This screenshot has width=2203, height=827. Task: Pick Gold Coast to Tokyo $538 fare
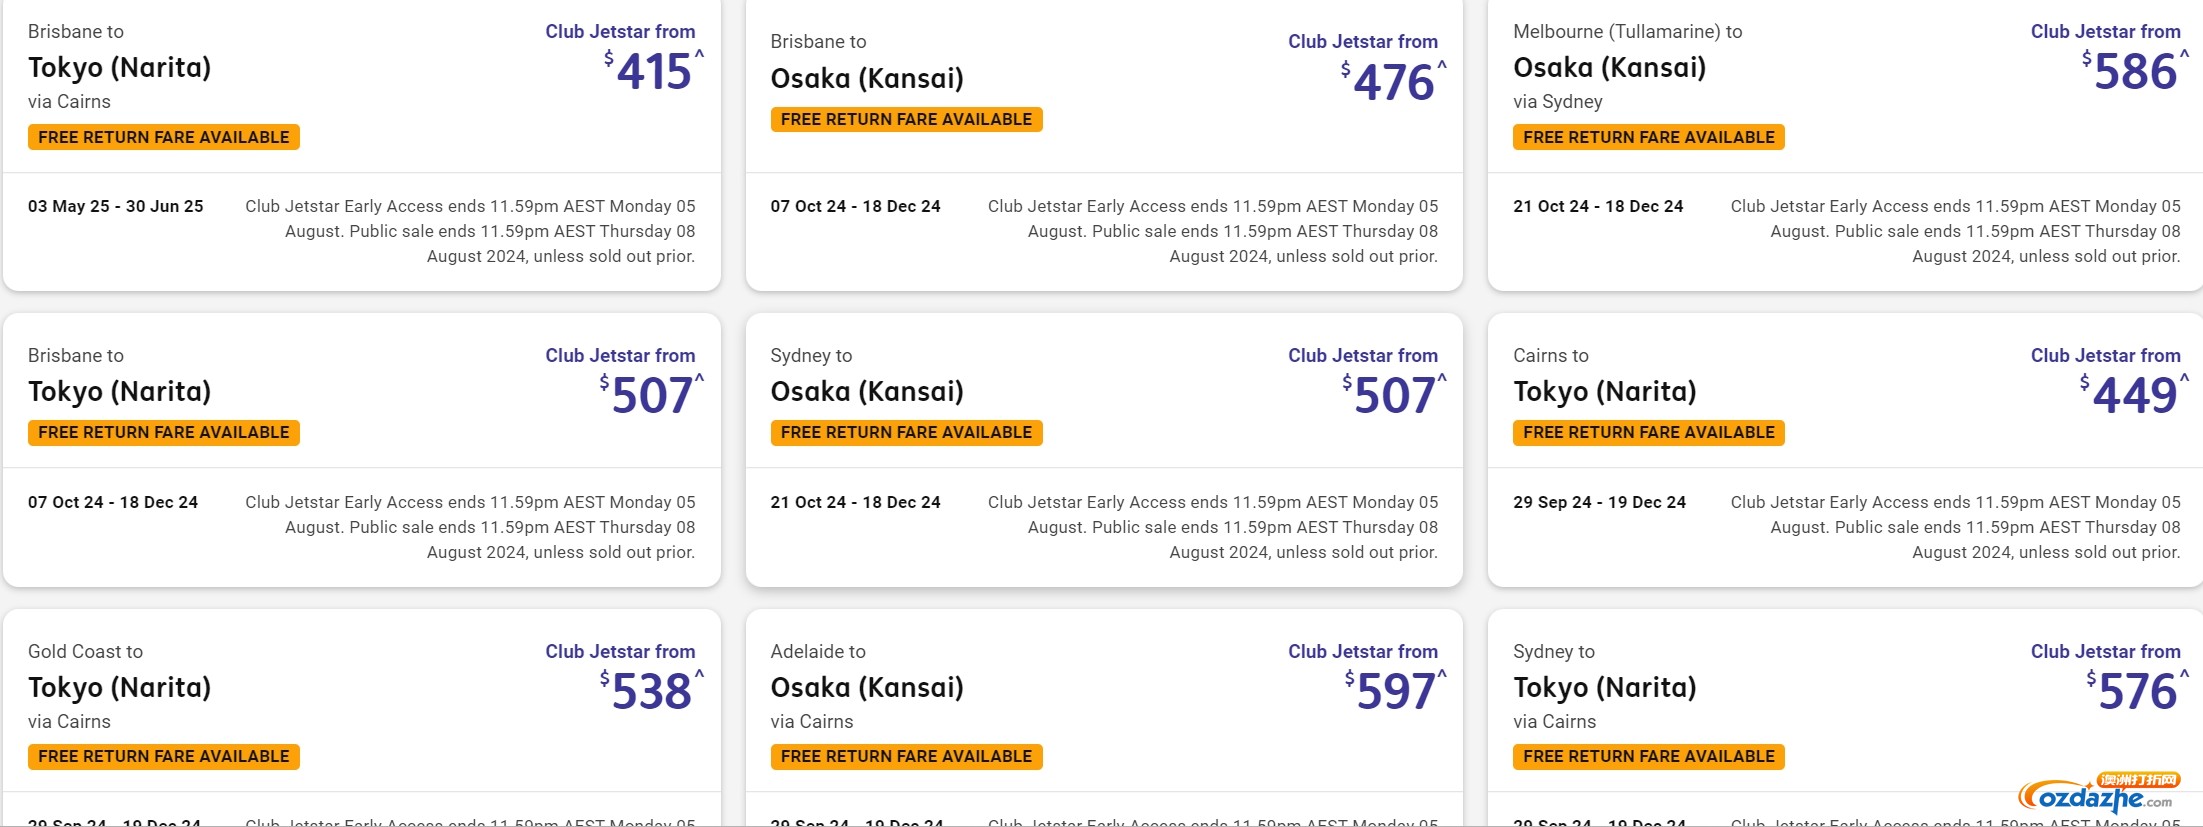362,718
